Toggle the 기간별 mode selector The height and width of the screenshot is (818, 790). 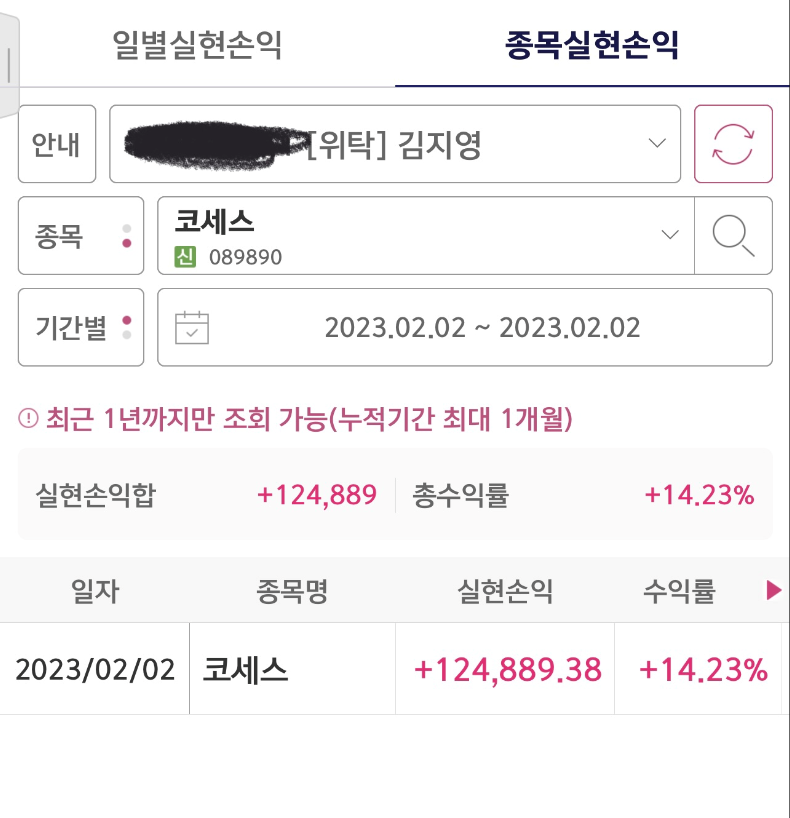point(81,327)
